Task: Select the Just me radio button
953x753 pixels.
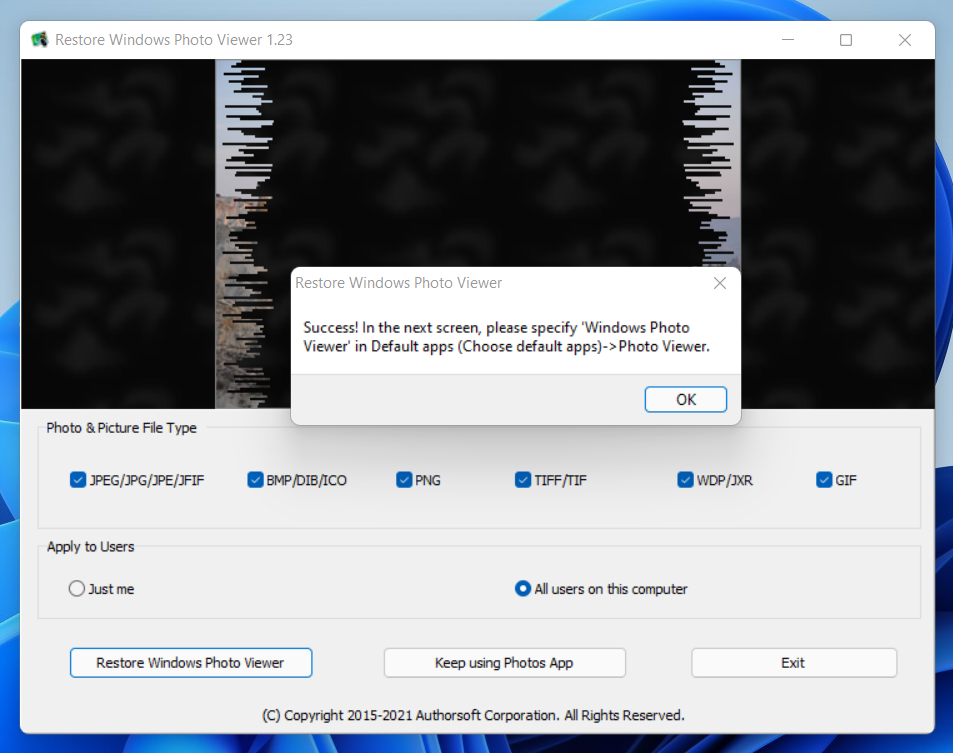Action: pos(77,588)
